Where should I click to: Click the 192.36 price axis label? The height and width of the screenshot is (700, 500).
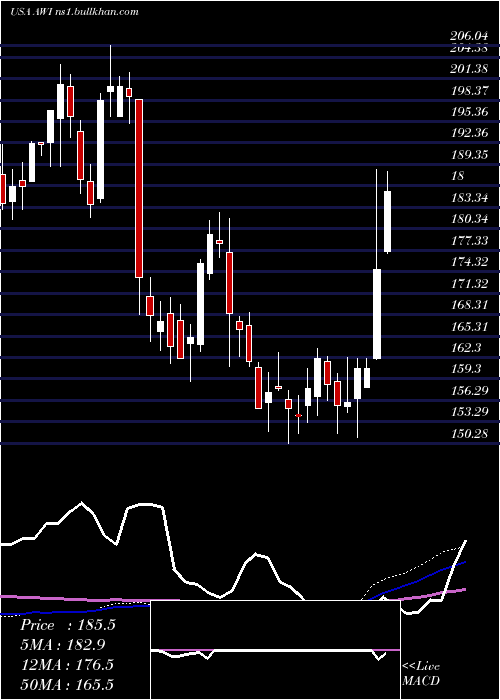(469, 133)
